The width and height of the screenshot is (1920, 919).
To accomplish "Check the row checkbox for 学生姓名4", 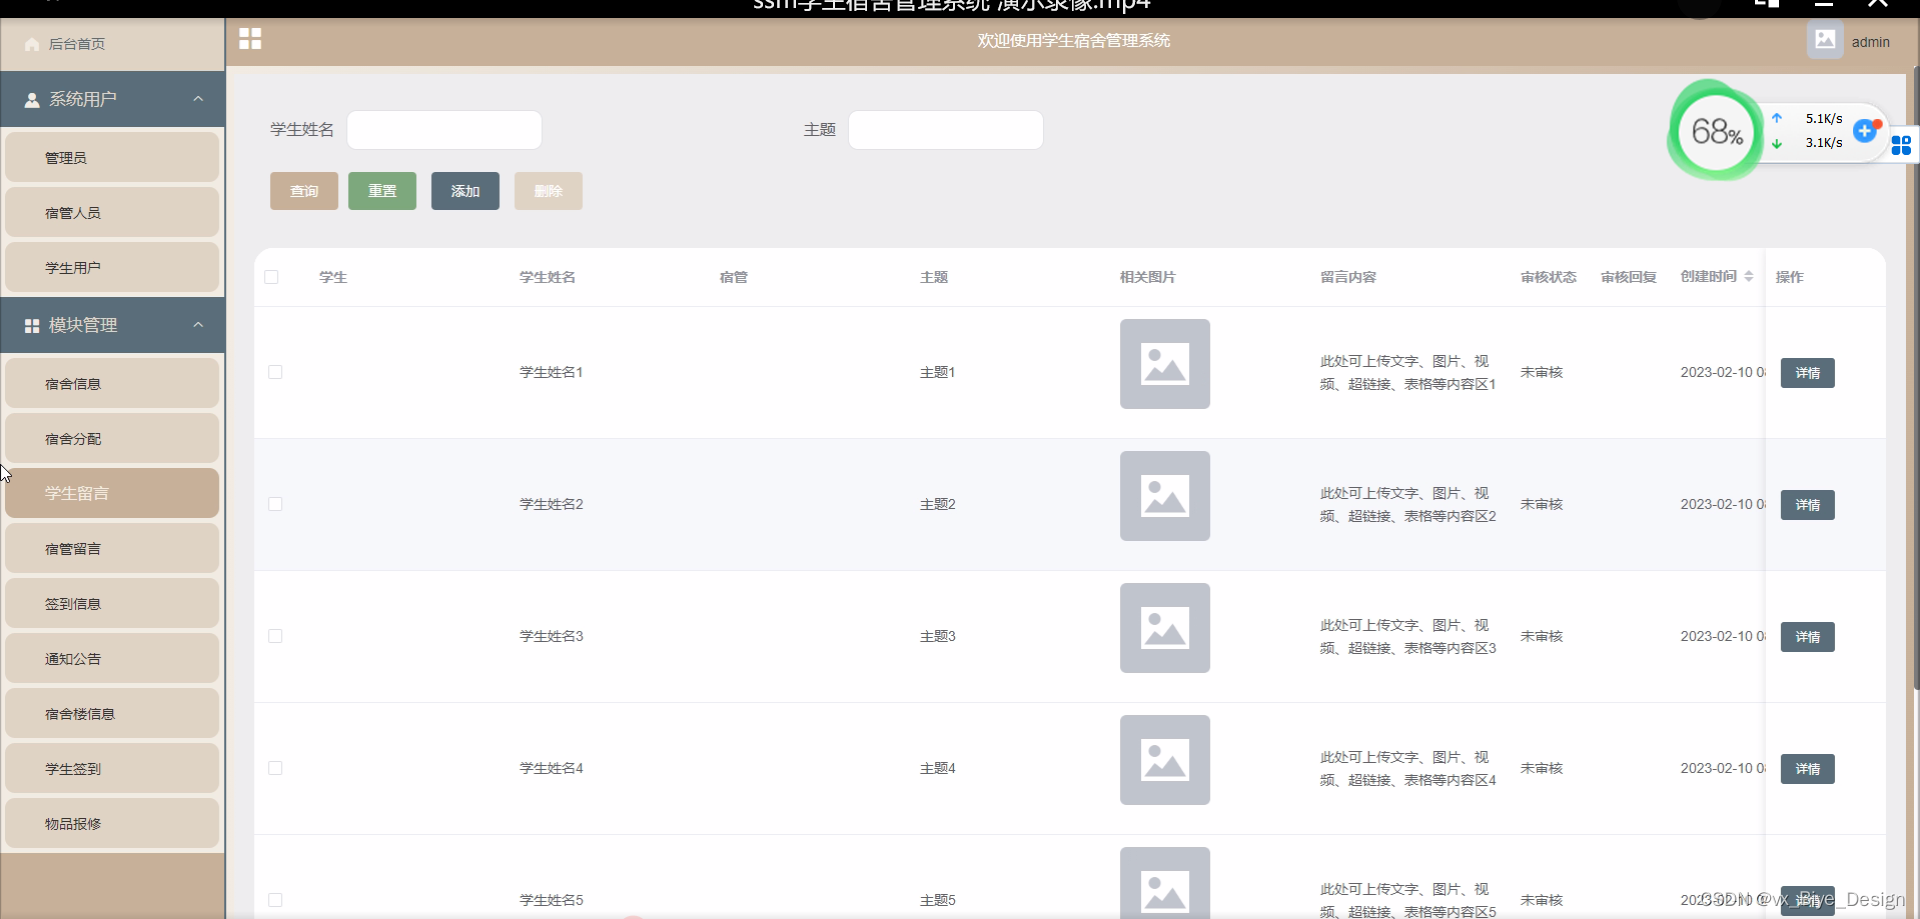I will click(275, 768).
